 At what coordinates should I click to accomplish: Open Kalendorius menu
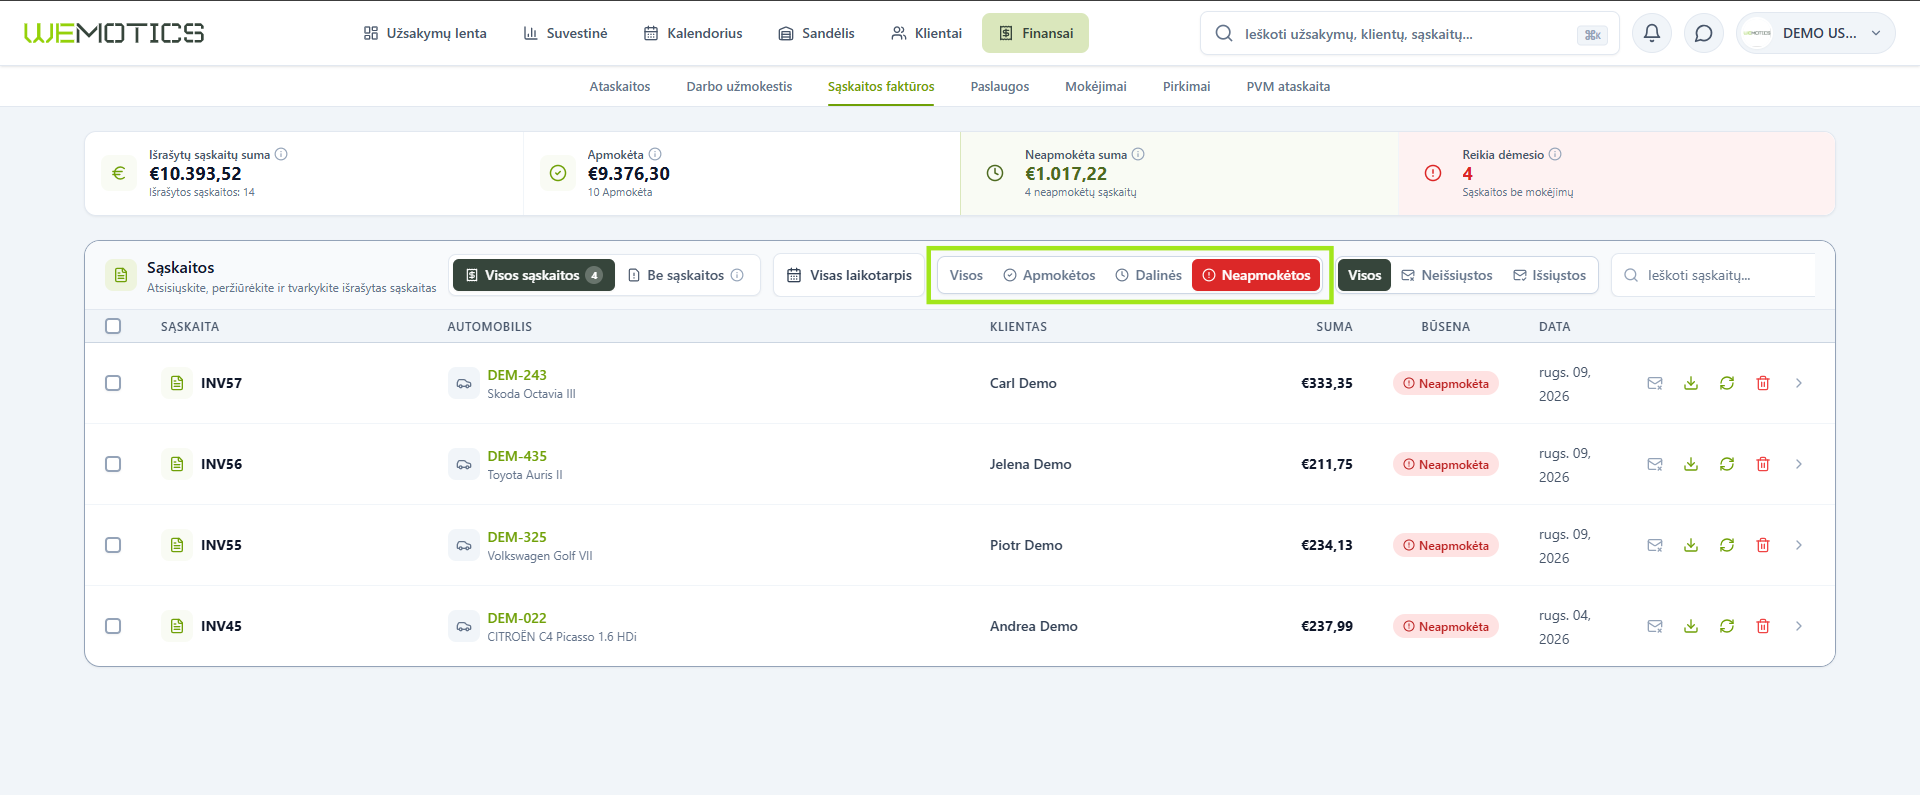tap(693, 33)
